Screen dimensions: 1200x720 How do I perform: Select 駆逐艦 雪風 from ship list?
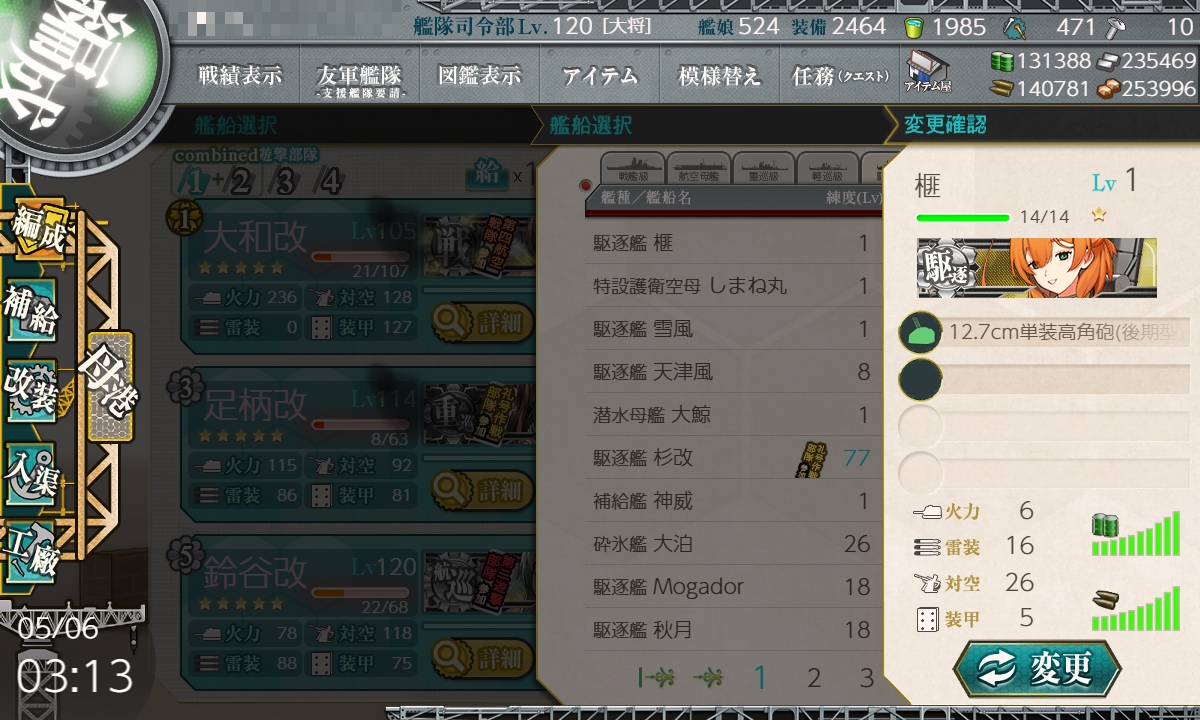click(x=733, y=328)
